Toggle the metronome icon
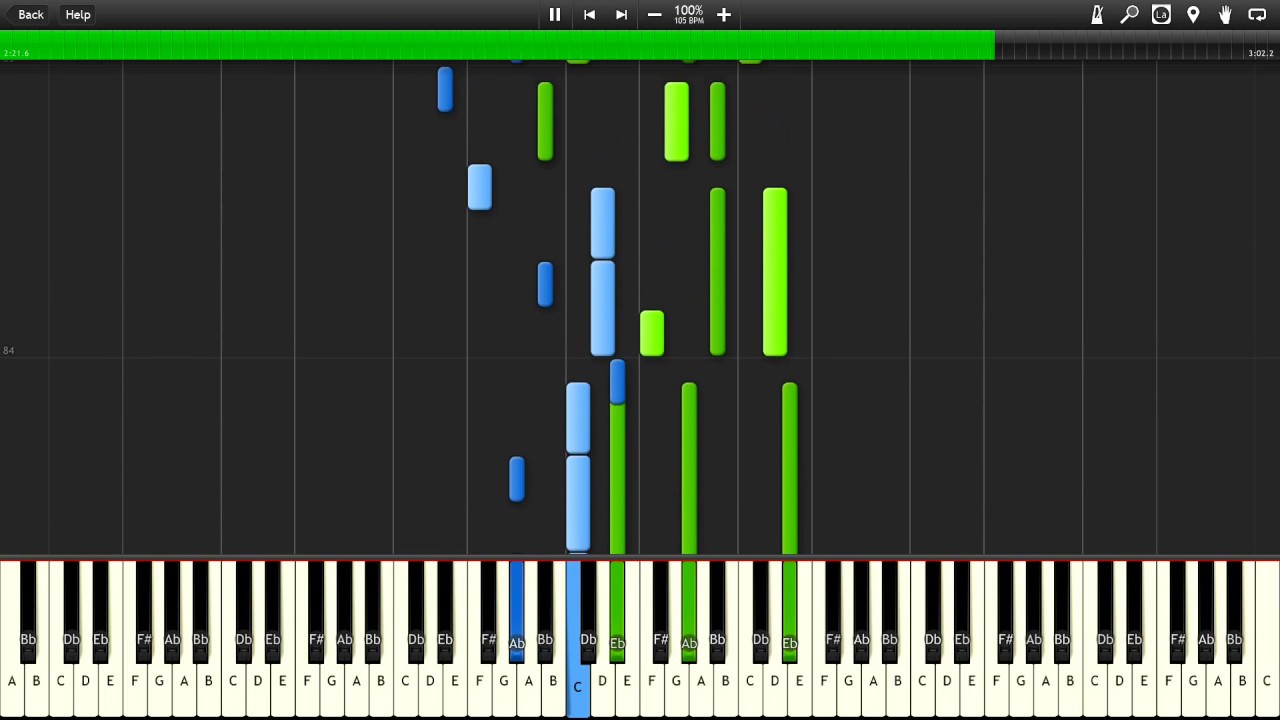1280x720 pixels. (1097, 14)
